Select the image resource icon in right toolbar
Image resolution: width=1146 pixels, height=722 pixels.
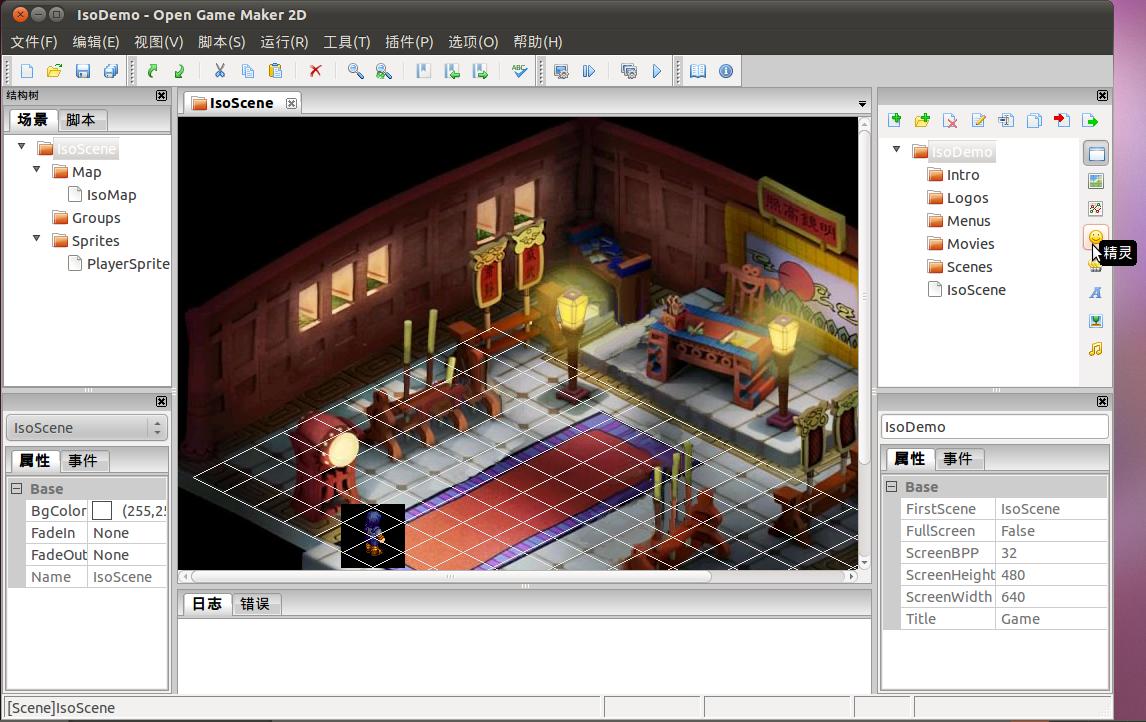pyautogui.click(x=1095, y=181)
